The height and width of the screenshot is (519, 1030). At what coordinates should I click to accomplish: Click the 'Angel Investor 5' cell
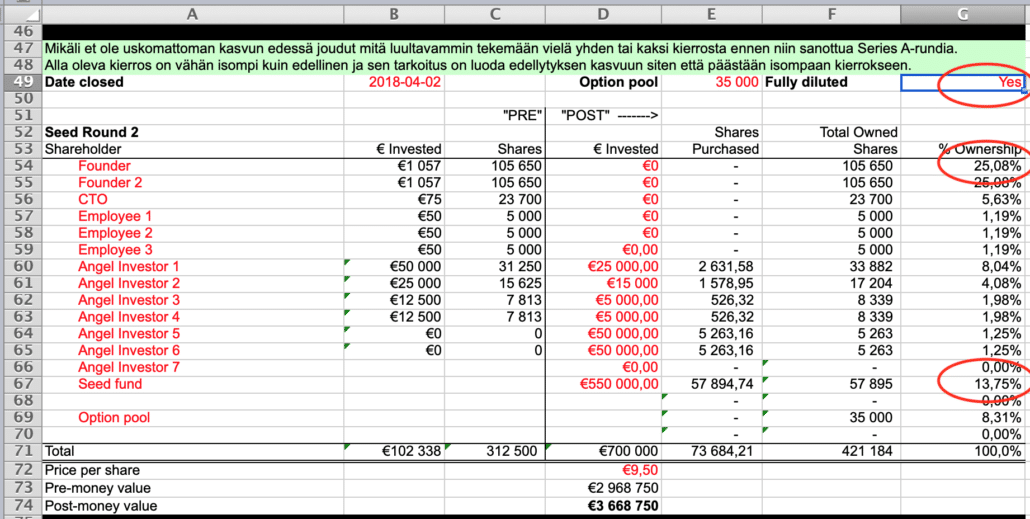(x=192, y=334)
